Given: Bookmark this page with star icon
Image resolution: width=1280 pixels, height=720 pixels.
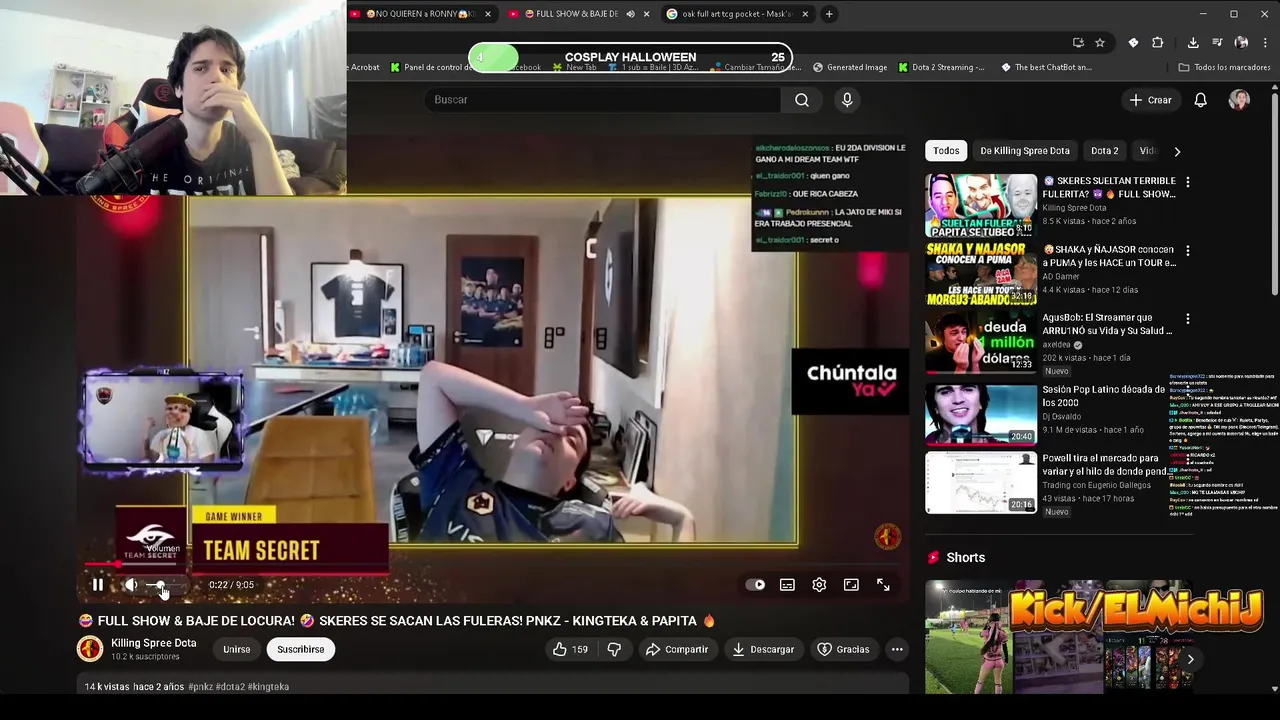Looking at the screenshot, I should (x=1100, y=42).
